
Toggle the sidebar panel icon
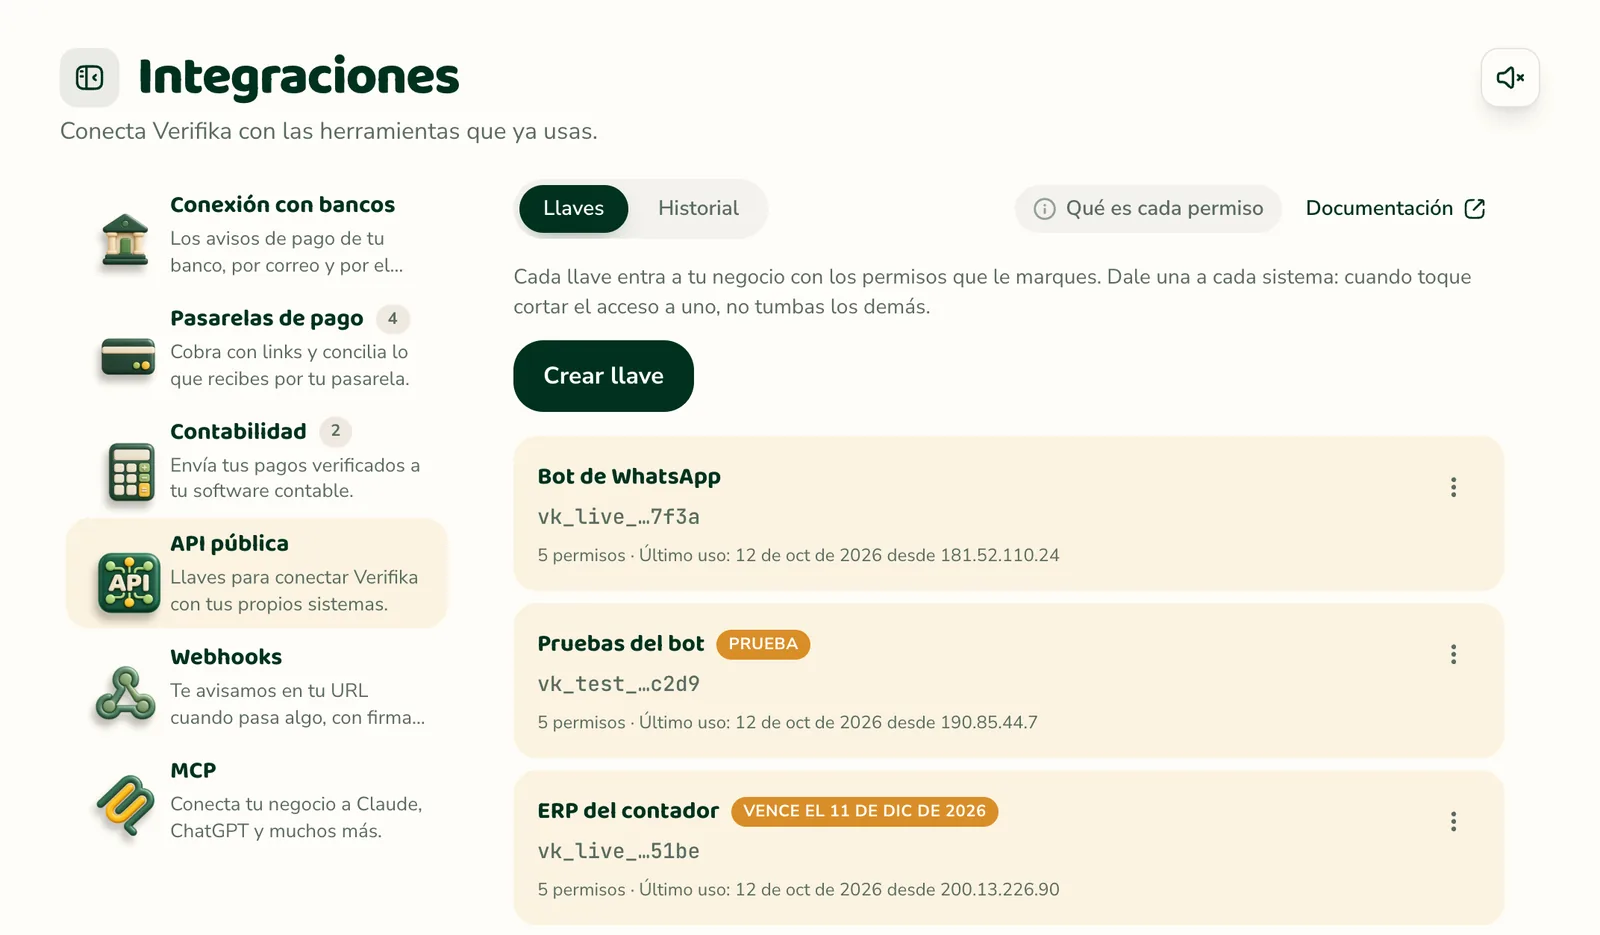tap(89, 78)
